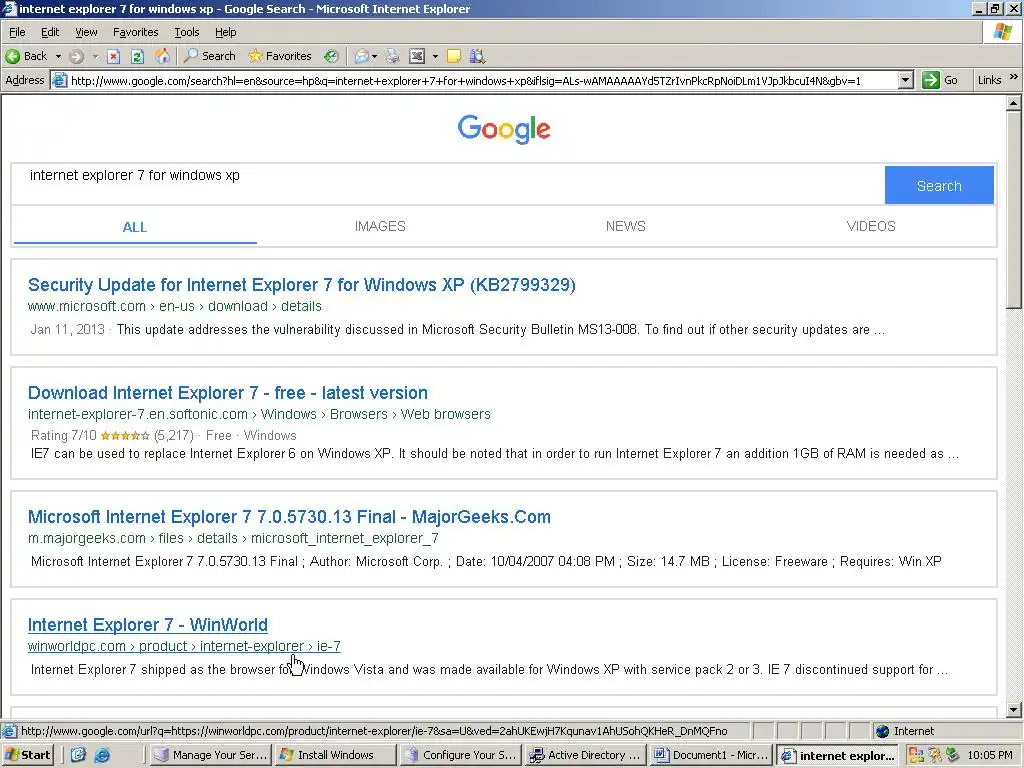Open the Windows Start button
The width and height of the screenshot is (1024, 768).
(x=27, y=755)
